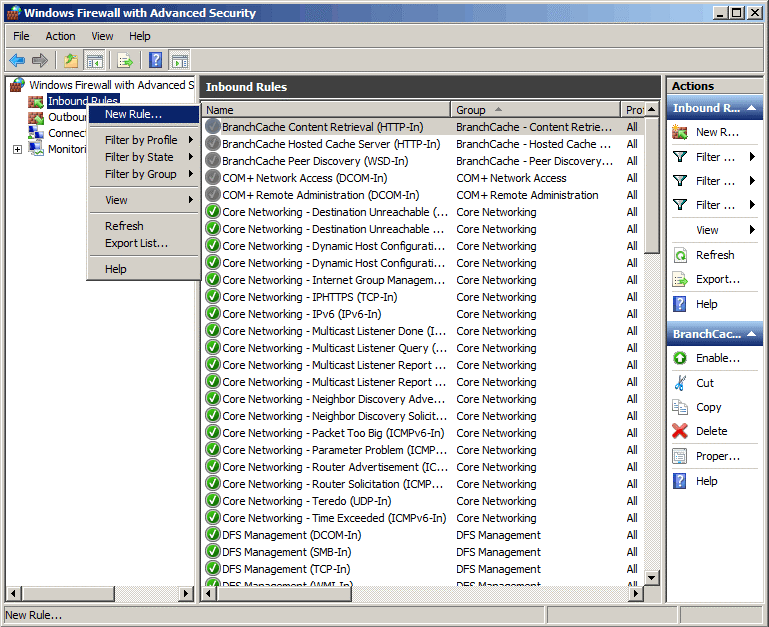This screenshot has height=627, width=769.
Task: Click the Cut scissors icon
Action: pos(680,383)
